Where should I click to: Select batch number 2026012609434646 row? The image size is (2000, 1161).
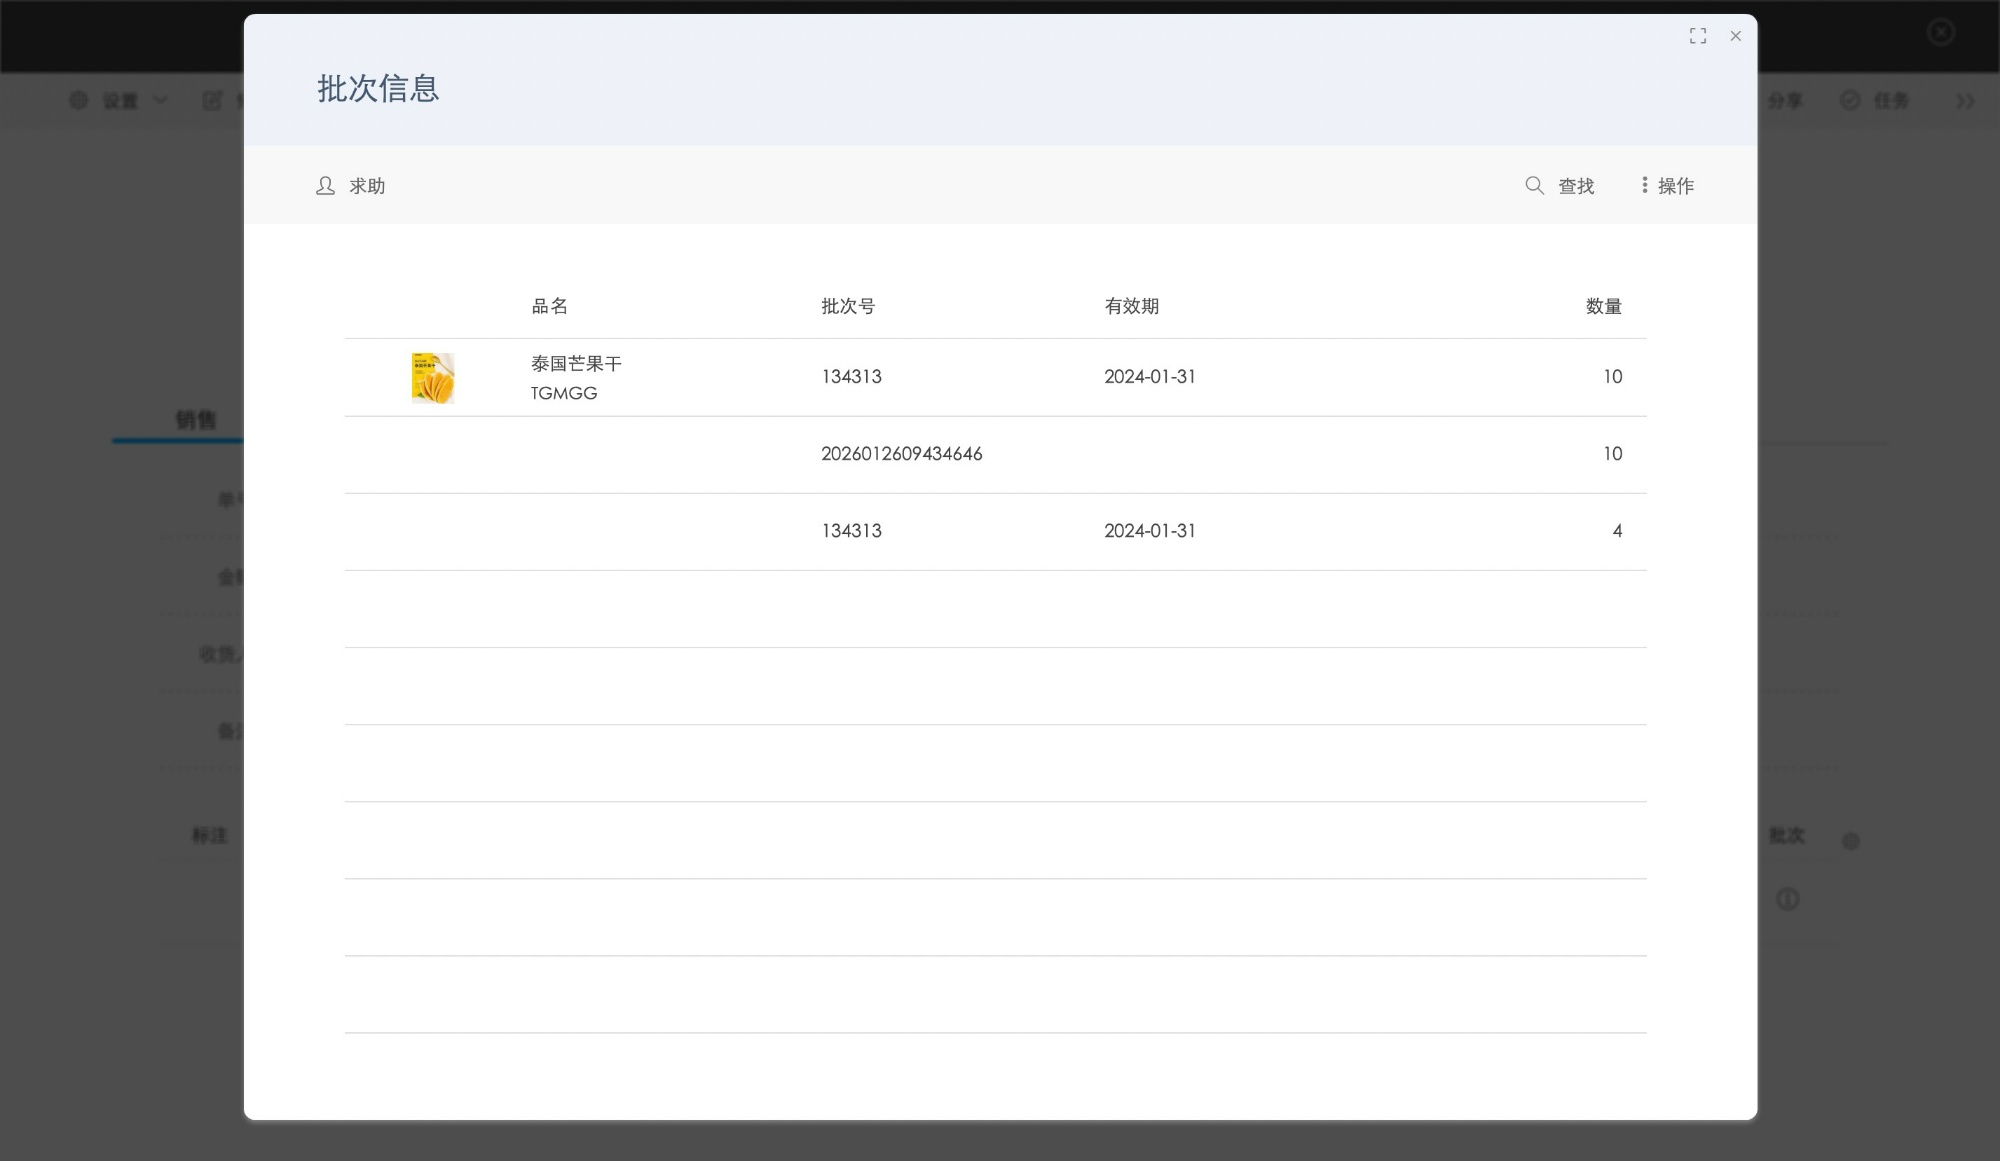point(901,454)
